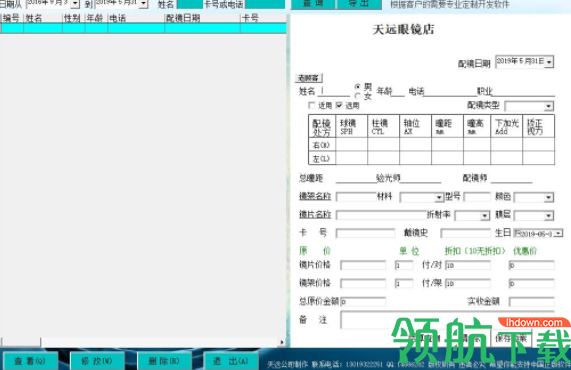Tick the 近用 checkbox
Viewport: 571px width, 370px height.
coord(312,105)
